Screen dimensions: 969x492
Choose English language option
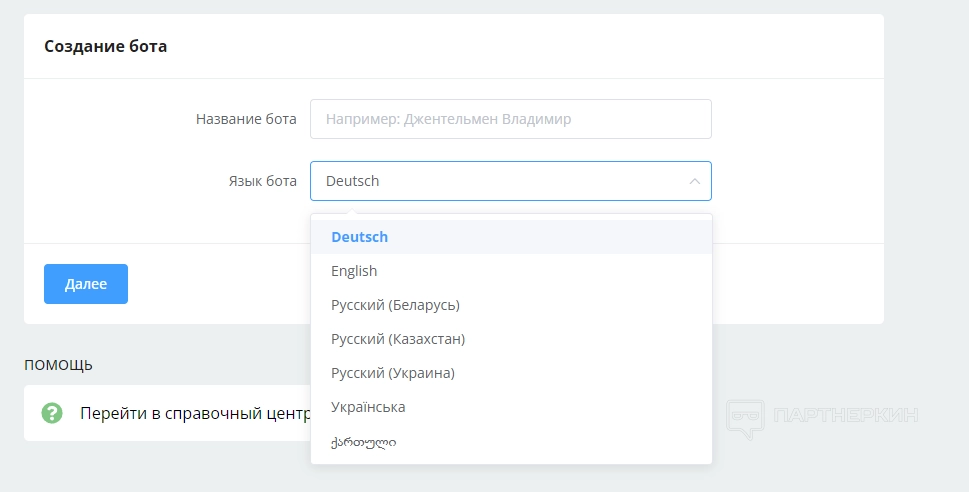coord(354,271)
